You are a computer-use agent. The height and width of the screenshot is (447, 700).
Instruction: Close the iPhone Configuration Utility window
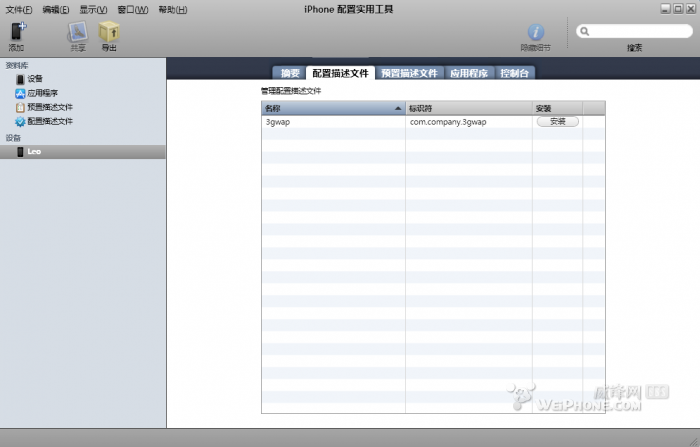pos(691,8)
